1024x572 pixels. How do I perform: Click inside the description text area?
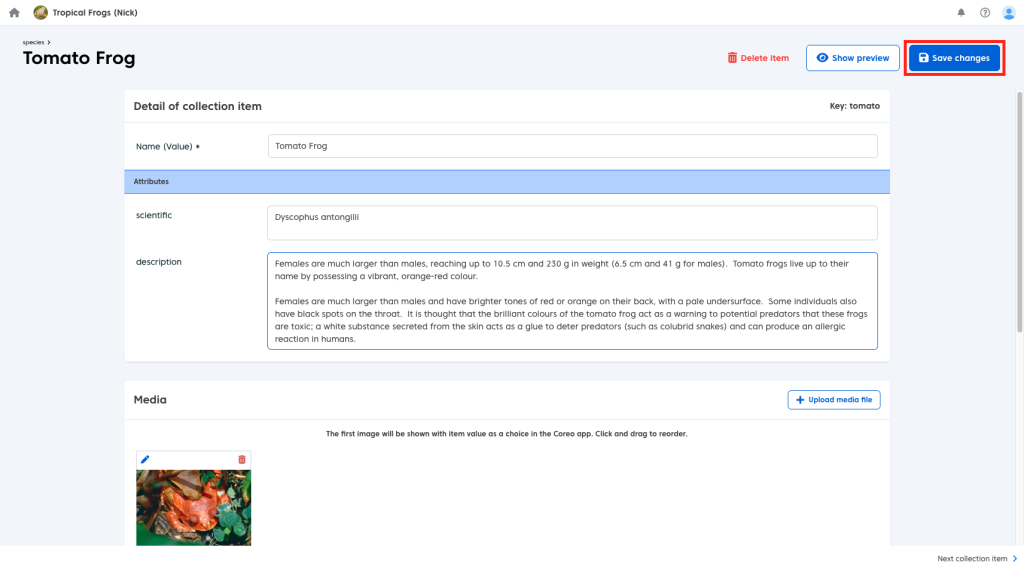pos(572,301)
